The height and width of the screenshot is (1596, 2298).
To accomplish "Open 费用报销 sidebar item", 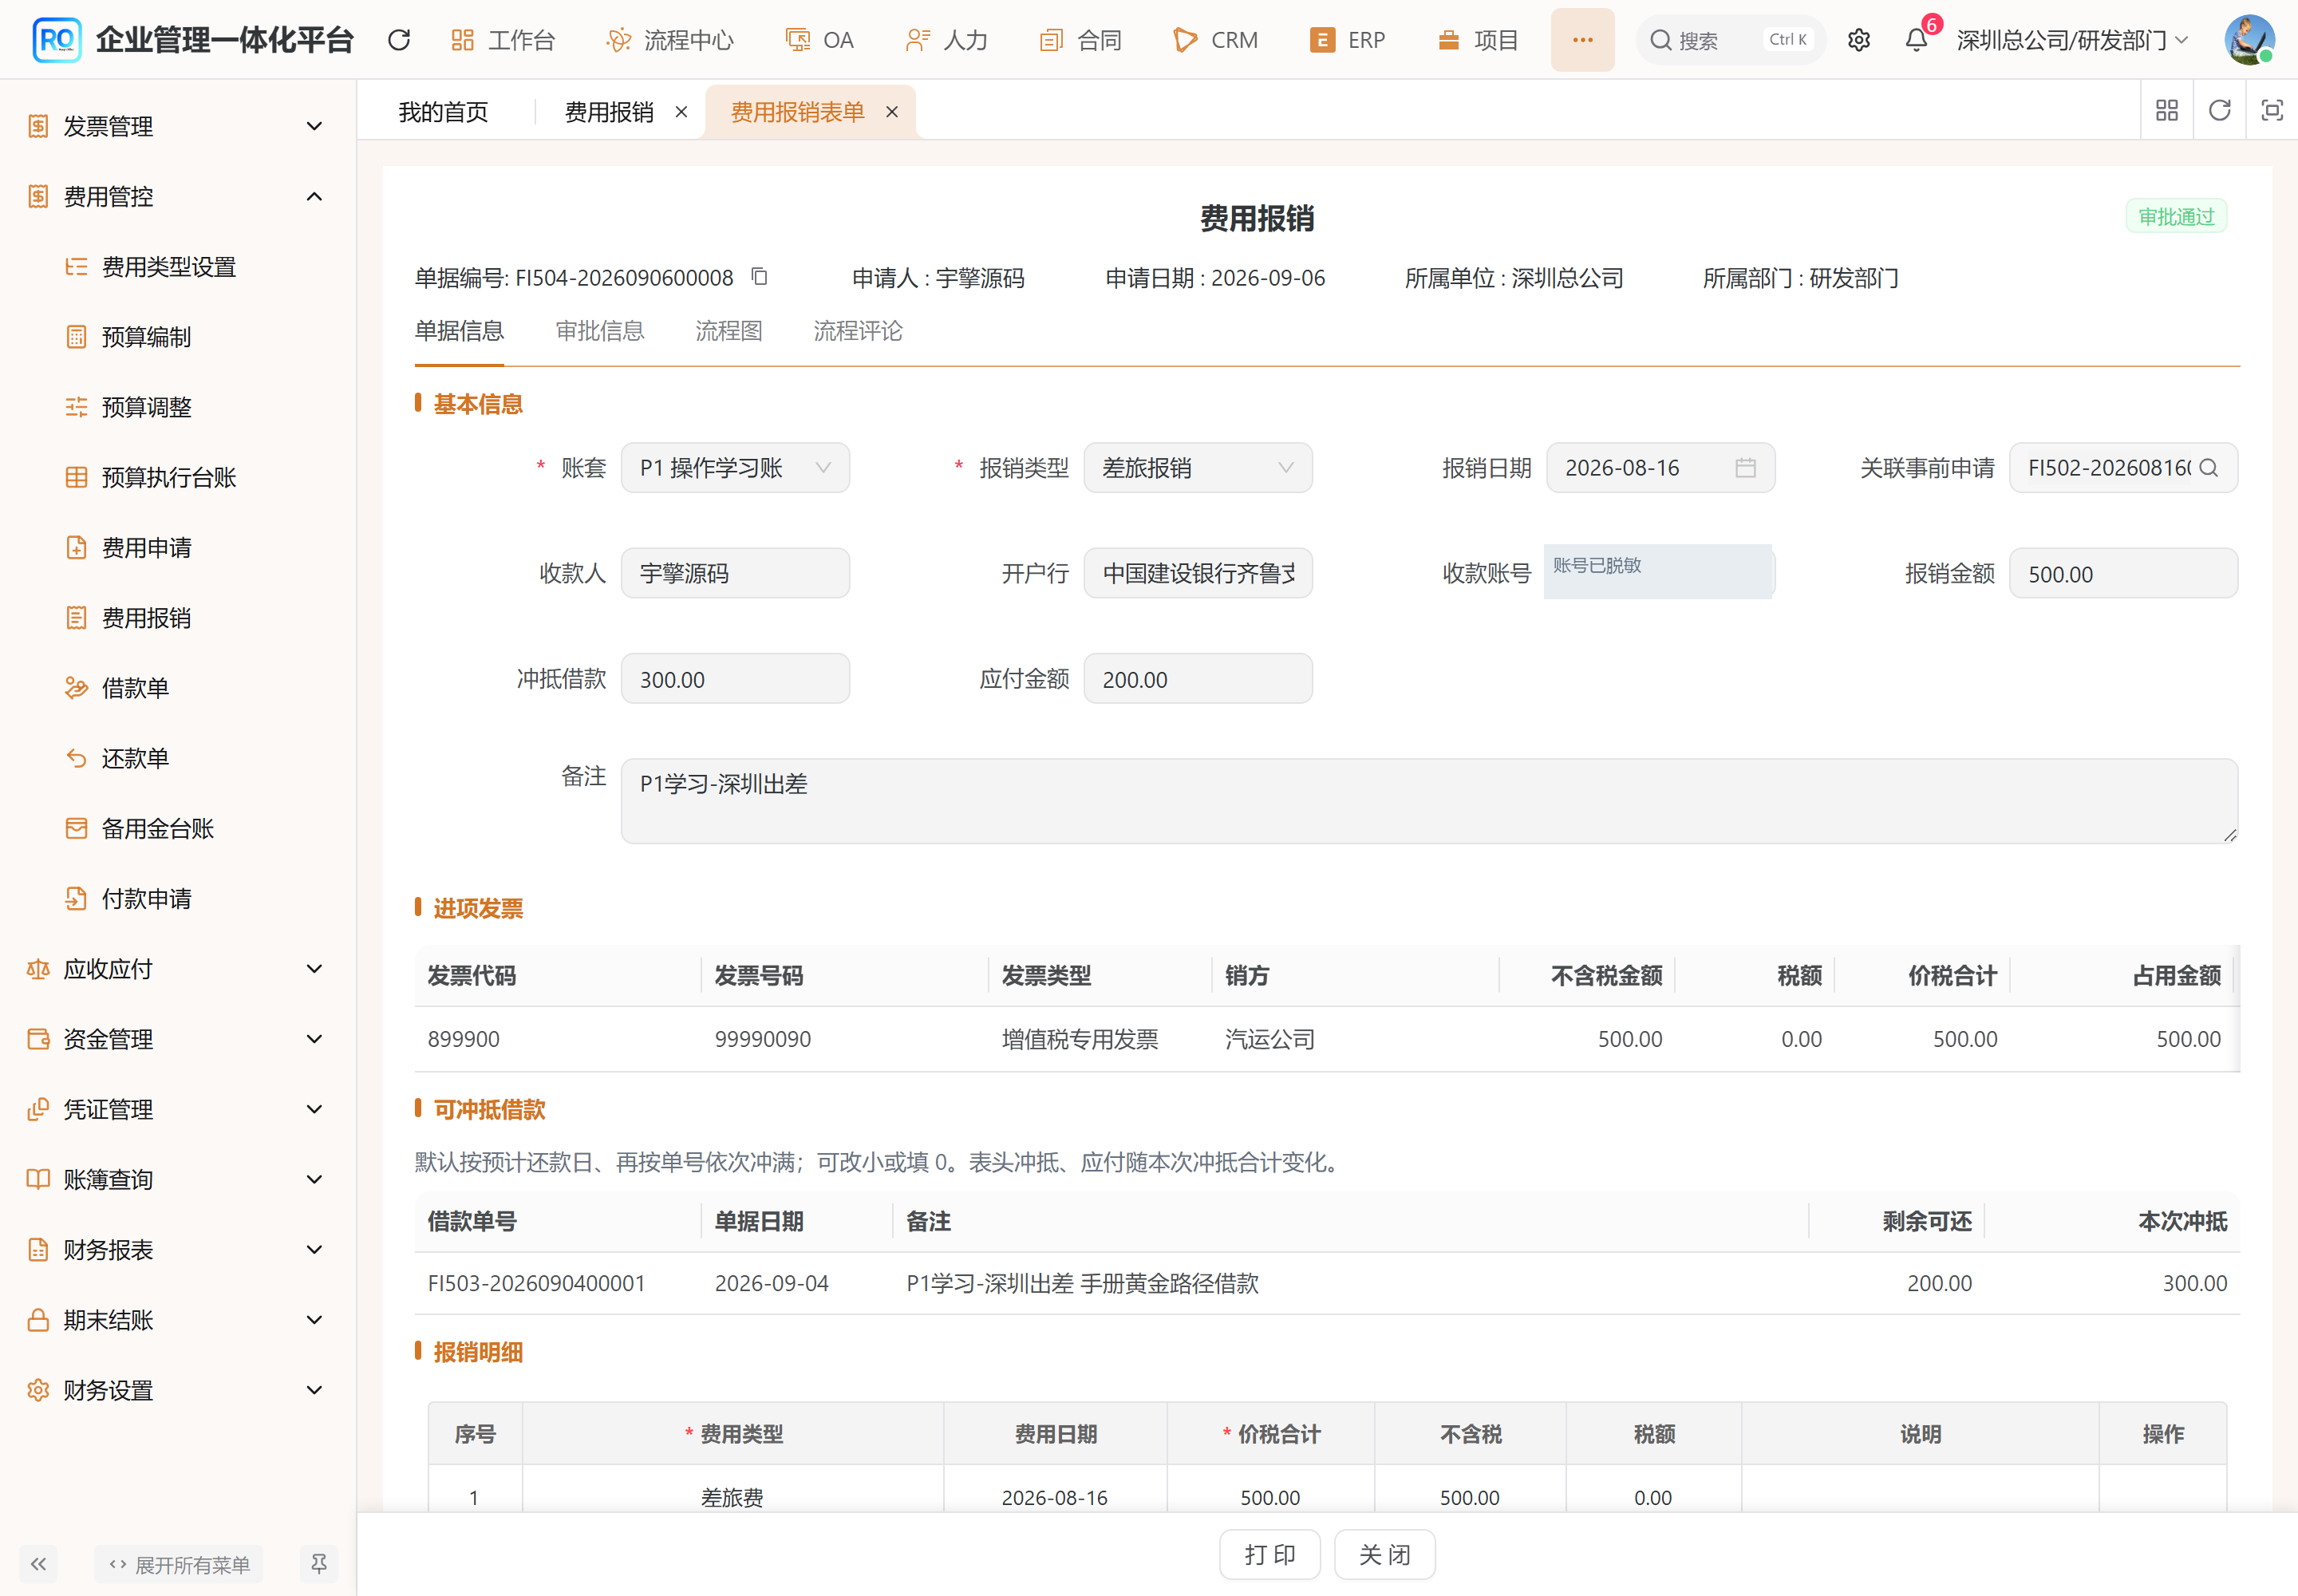I will [146, 618].
